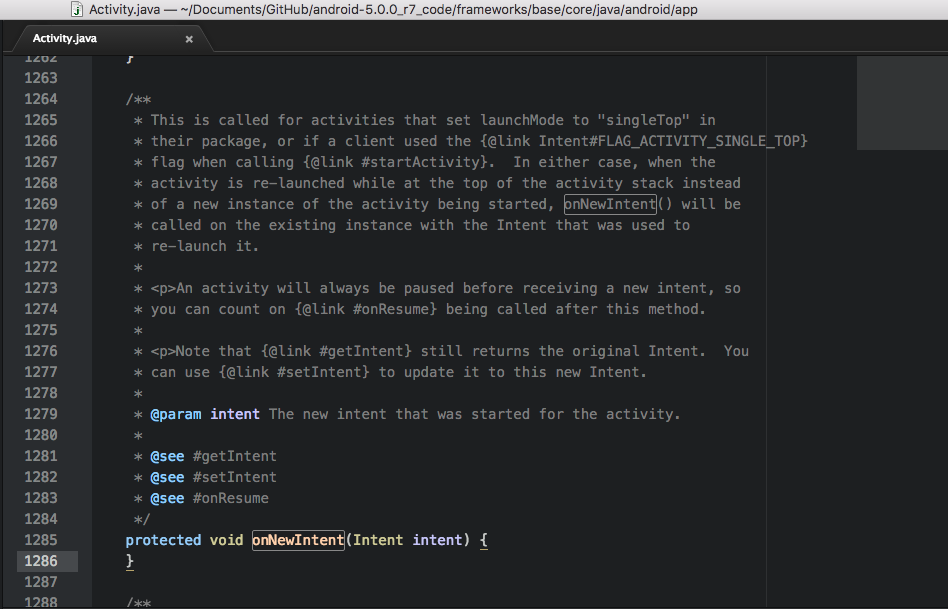Click '@see #onResume' text
This screenshot has height=609, width=948.
point(209,498)
